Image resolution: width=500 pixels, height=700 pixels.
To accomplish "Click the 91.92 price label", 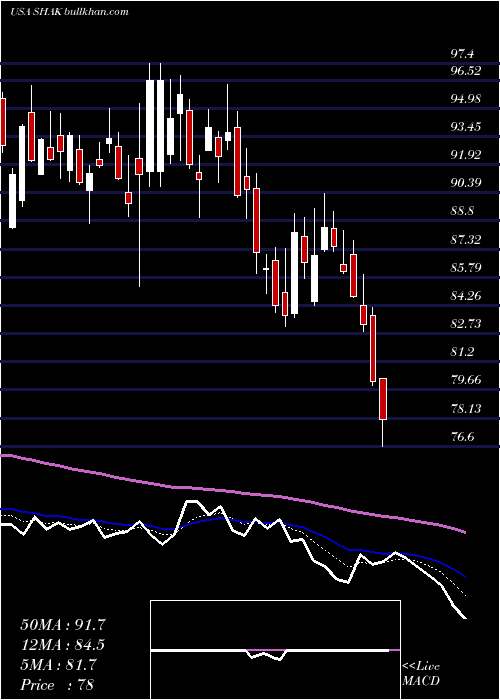I will coord(466,155).
